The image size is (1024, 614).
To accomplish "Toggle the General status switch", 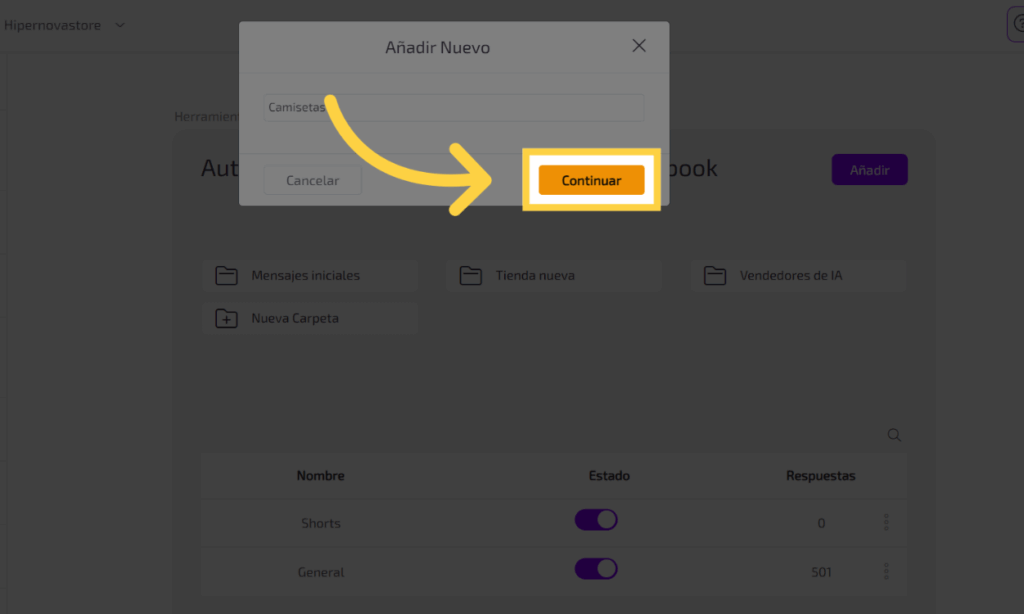I will coord(596,569).
